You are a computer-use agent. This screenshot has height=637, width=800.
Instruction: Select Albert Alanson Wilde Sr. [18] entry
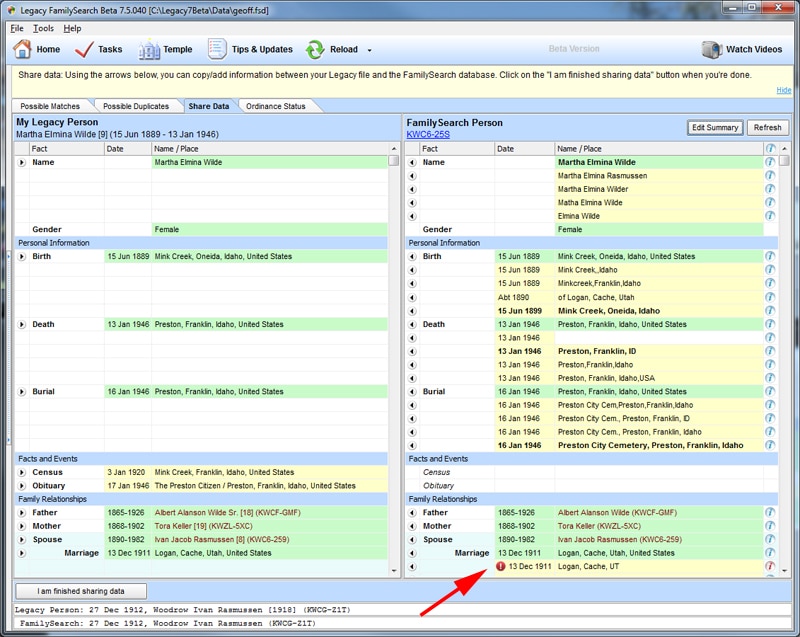pyautogui.click(x=228, y=513)
